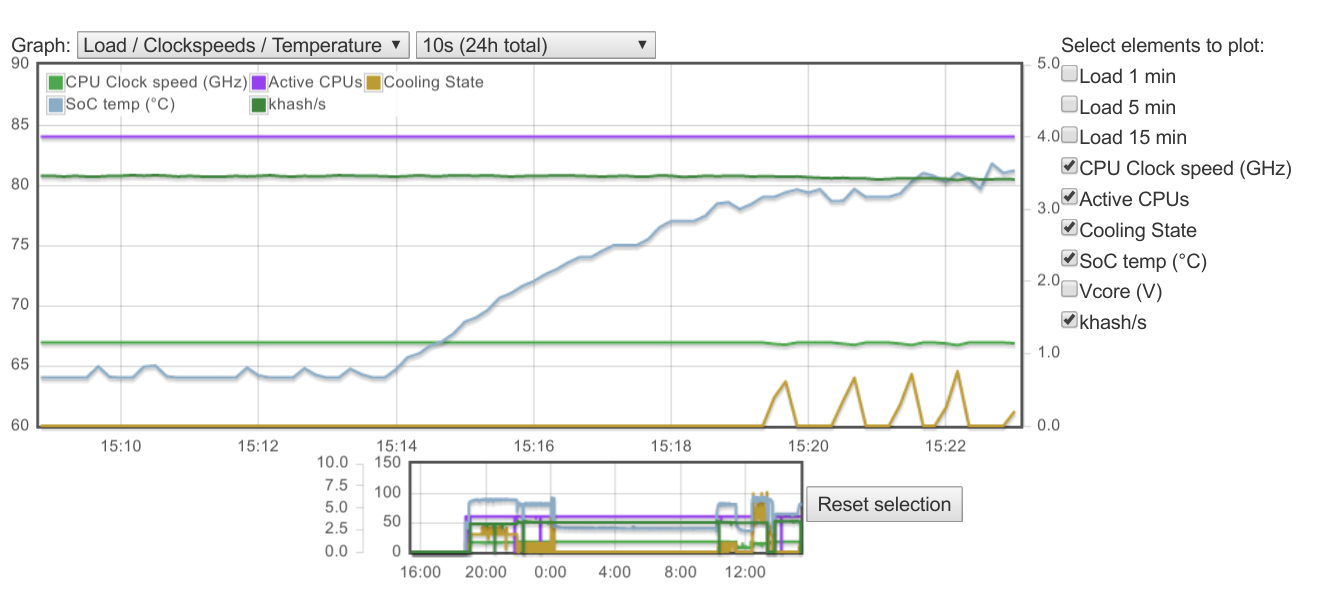1325x602 pixels.
Task: Click green CPU Clock speed legend swatch
Action: (x=56, y=83)
